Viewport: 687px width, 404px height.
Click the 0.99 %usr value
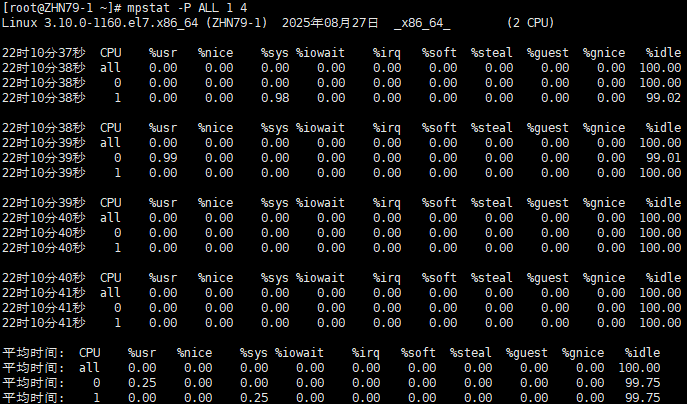pos(163,158)
